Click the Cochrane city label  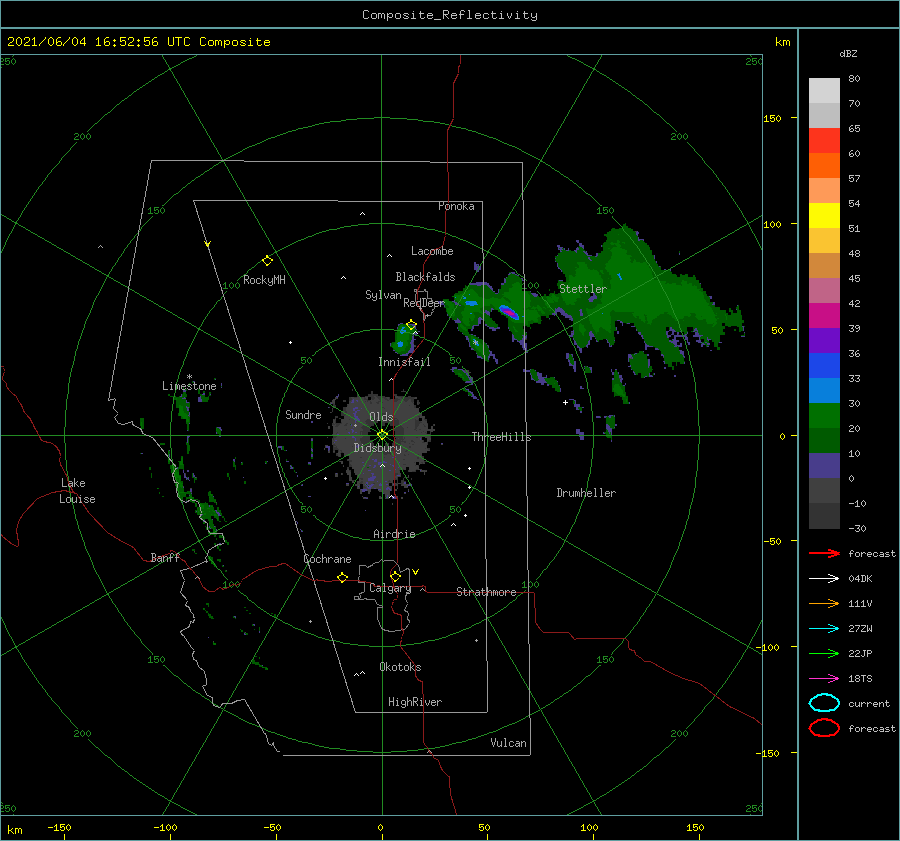tap(327, 559)
